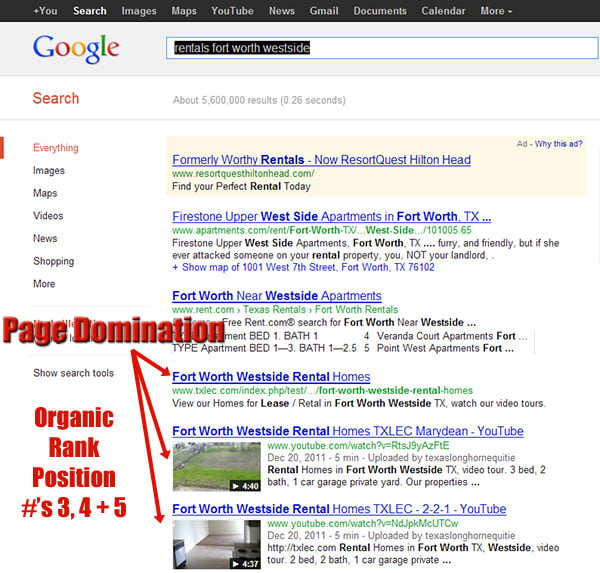Expand More filters in the sidebar
The height and width of the screenshot is (573, 600).
pyautogui.click(x=44, y=284)
